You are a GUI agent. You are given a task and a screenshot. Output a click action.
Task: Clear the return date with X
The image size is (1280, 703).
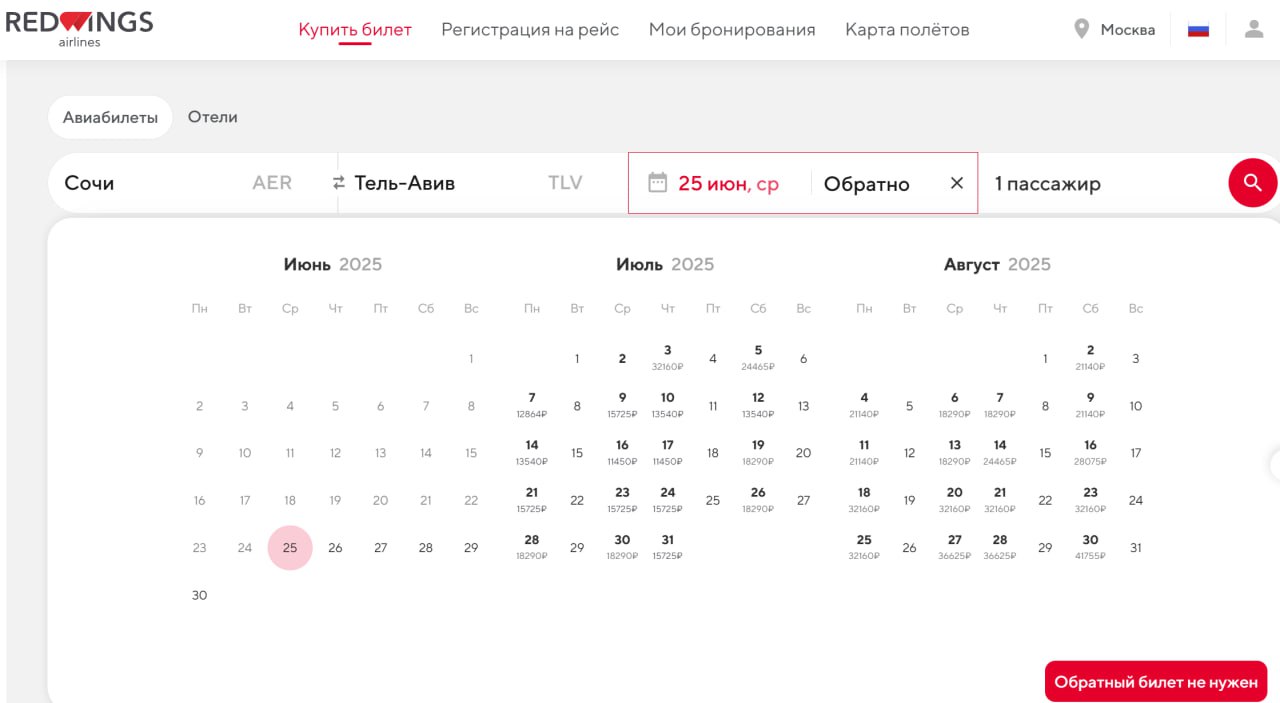[x=956, y=183]
